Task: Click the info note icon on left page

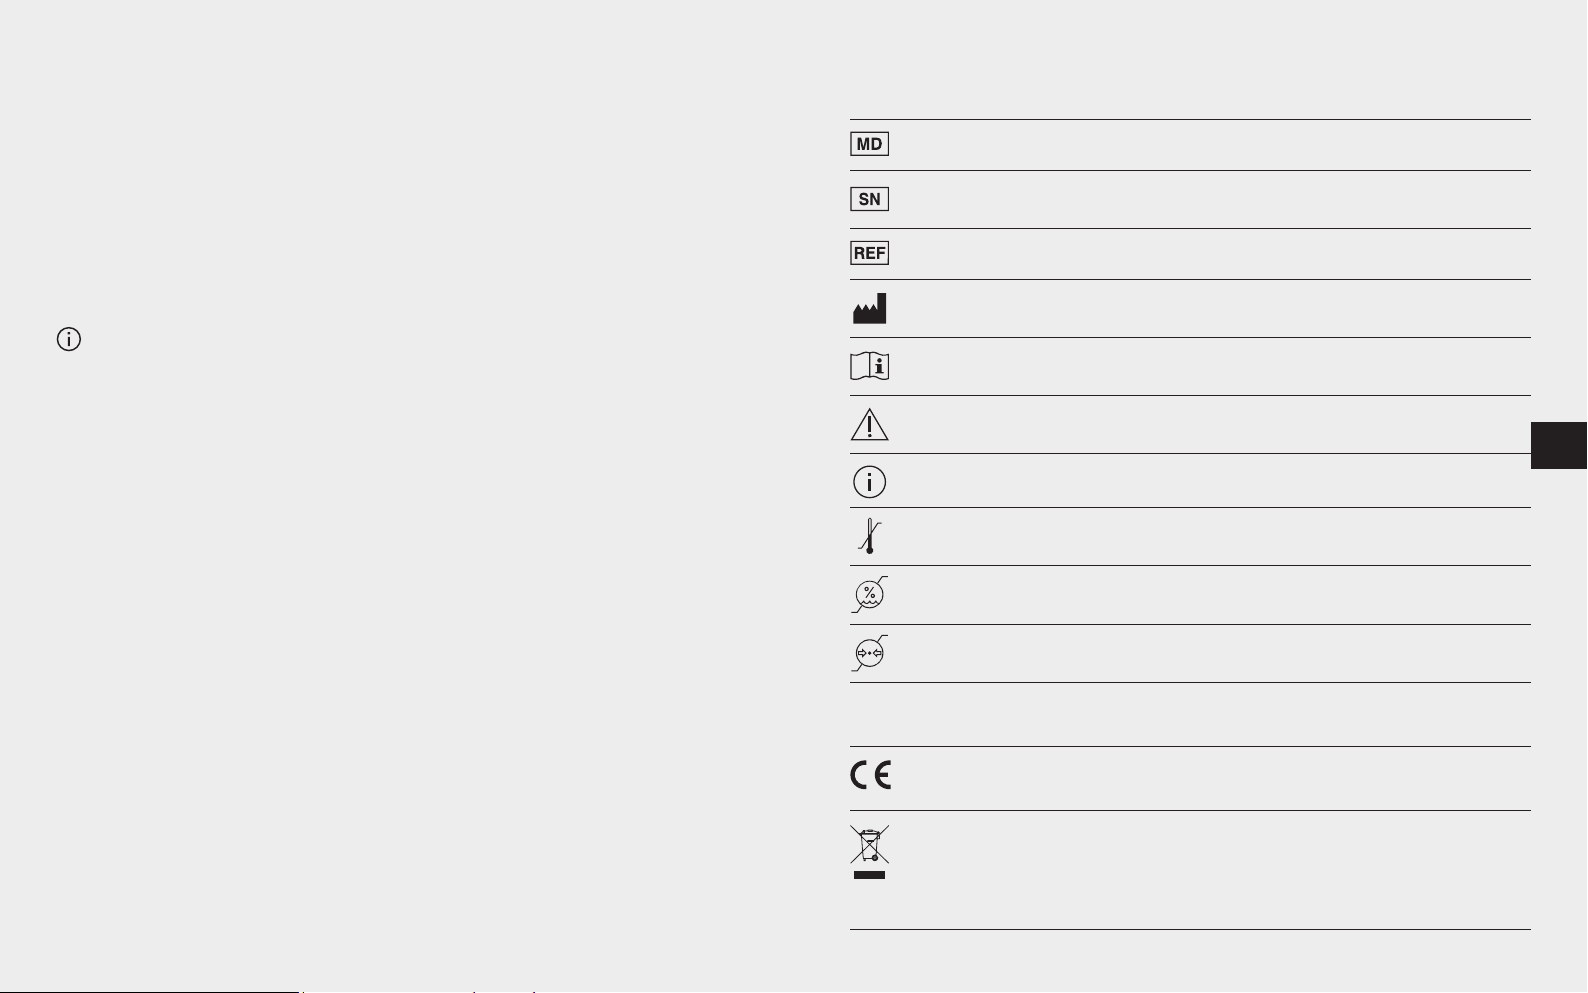Action: pos(69,339)
